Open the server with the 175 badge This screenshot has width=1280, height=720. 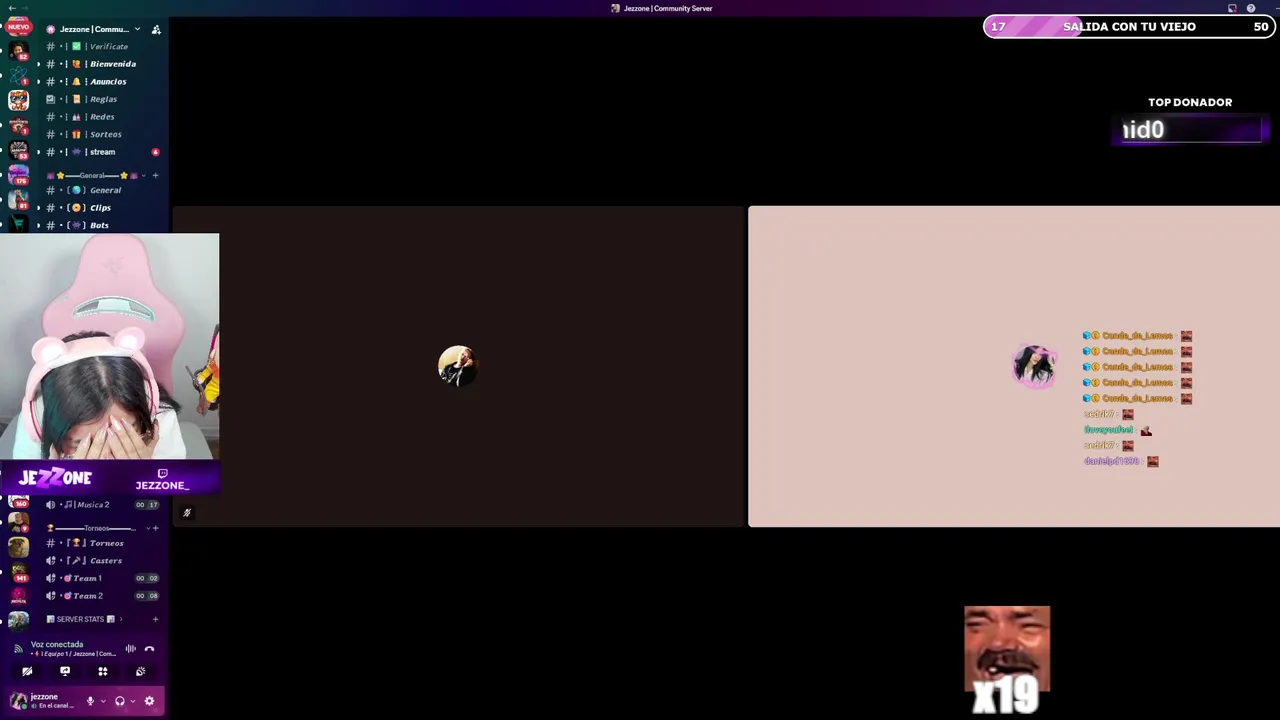(x=18, y=175)
